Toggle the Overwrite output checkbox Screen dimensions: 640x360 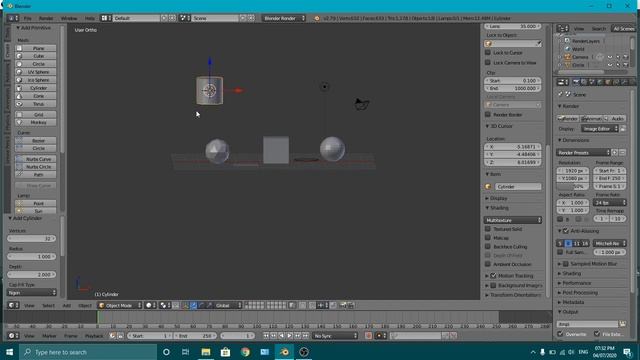point(561,334)
